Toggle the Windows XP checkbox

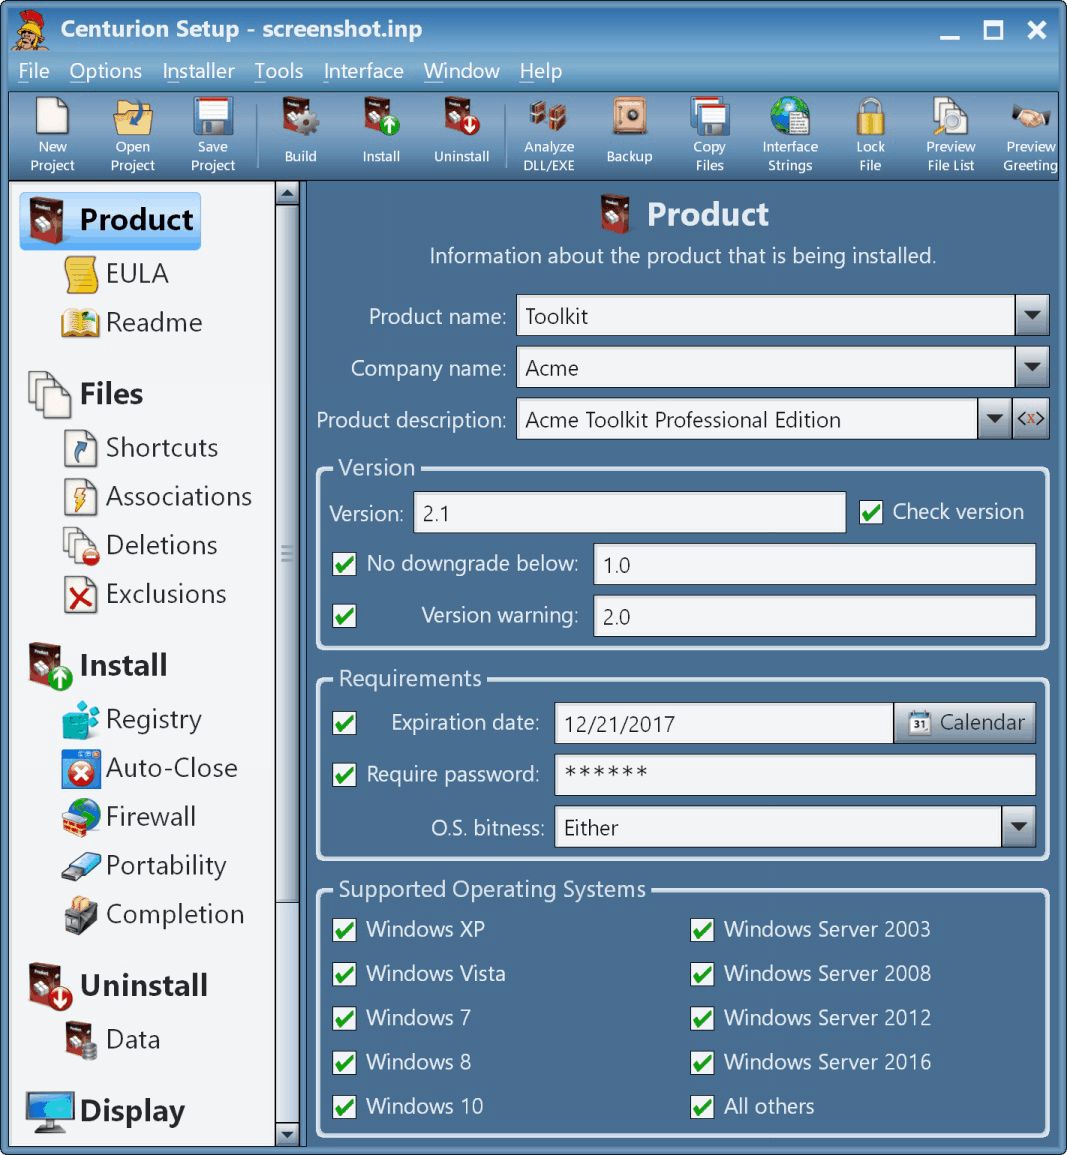click(x=345, y=930)
